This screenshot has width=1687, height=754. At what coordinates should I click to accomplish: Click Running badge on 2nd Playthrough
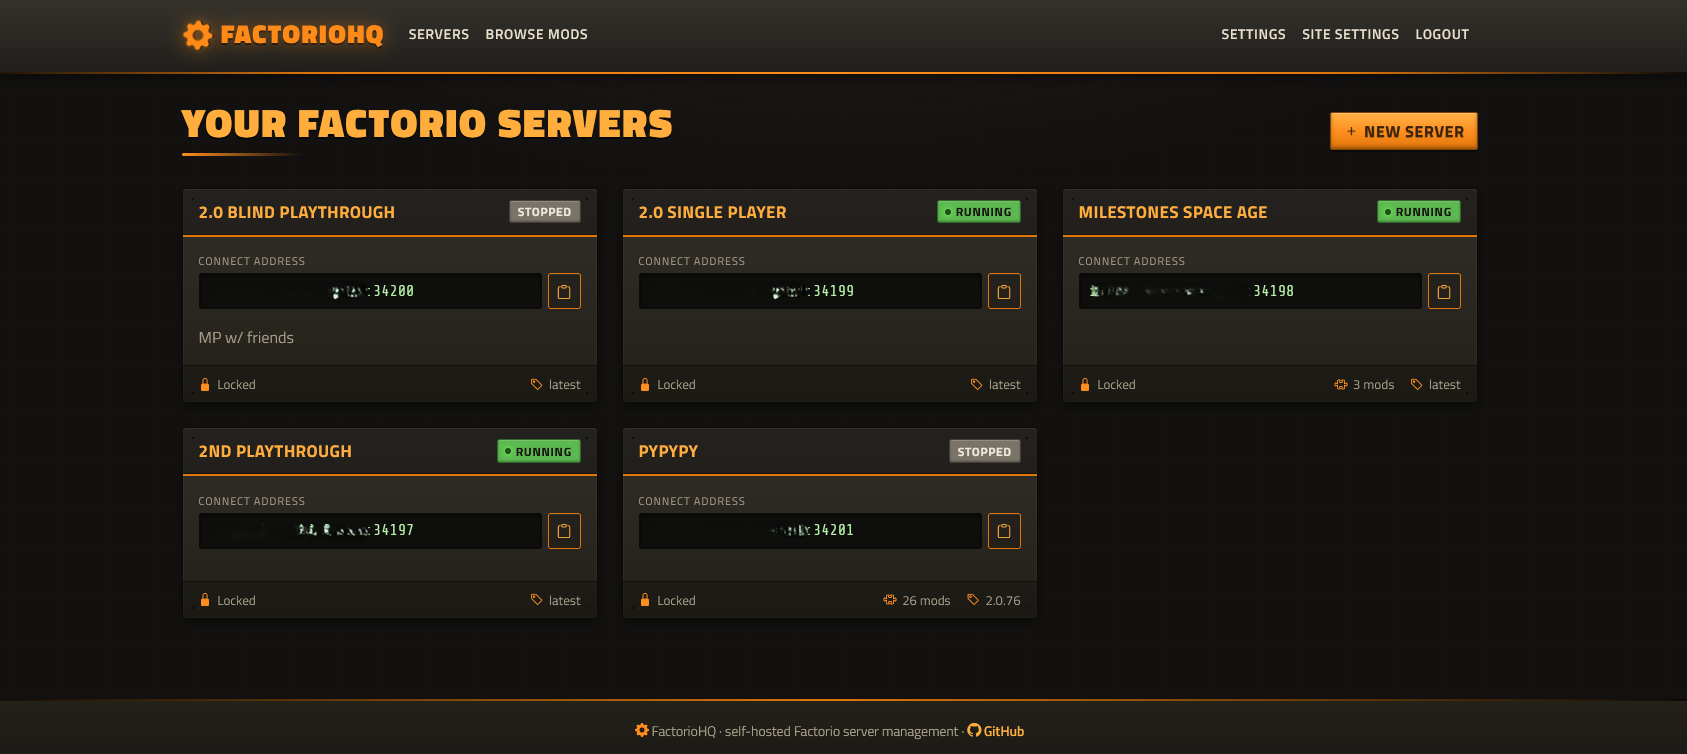tap(539, 451)
